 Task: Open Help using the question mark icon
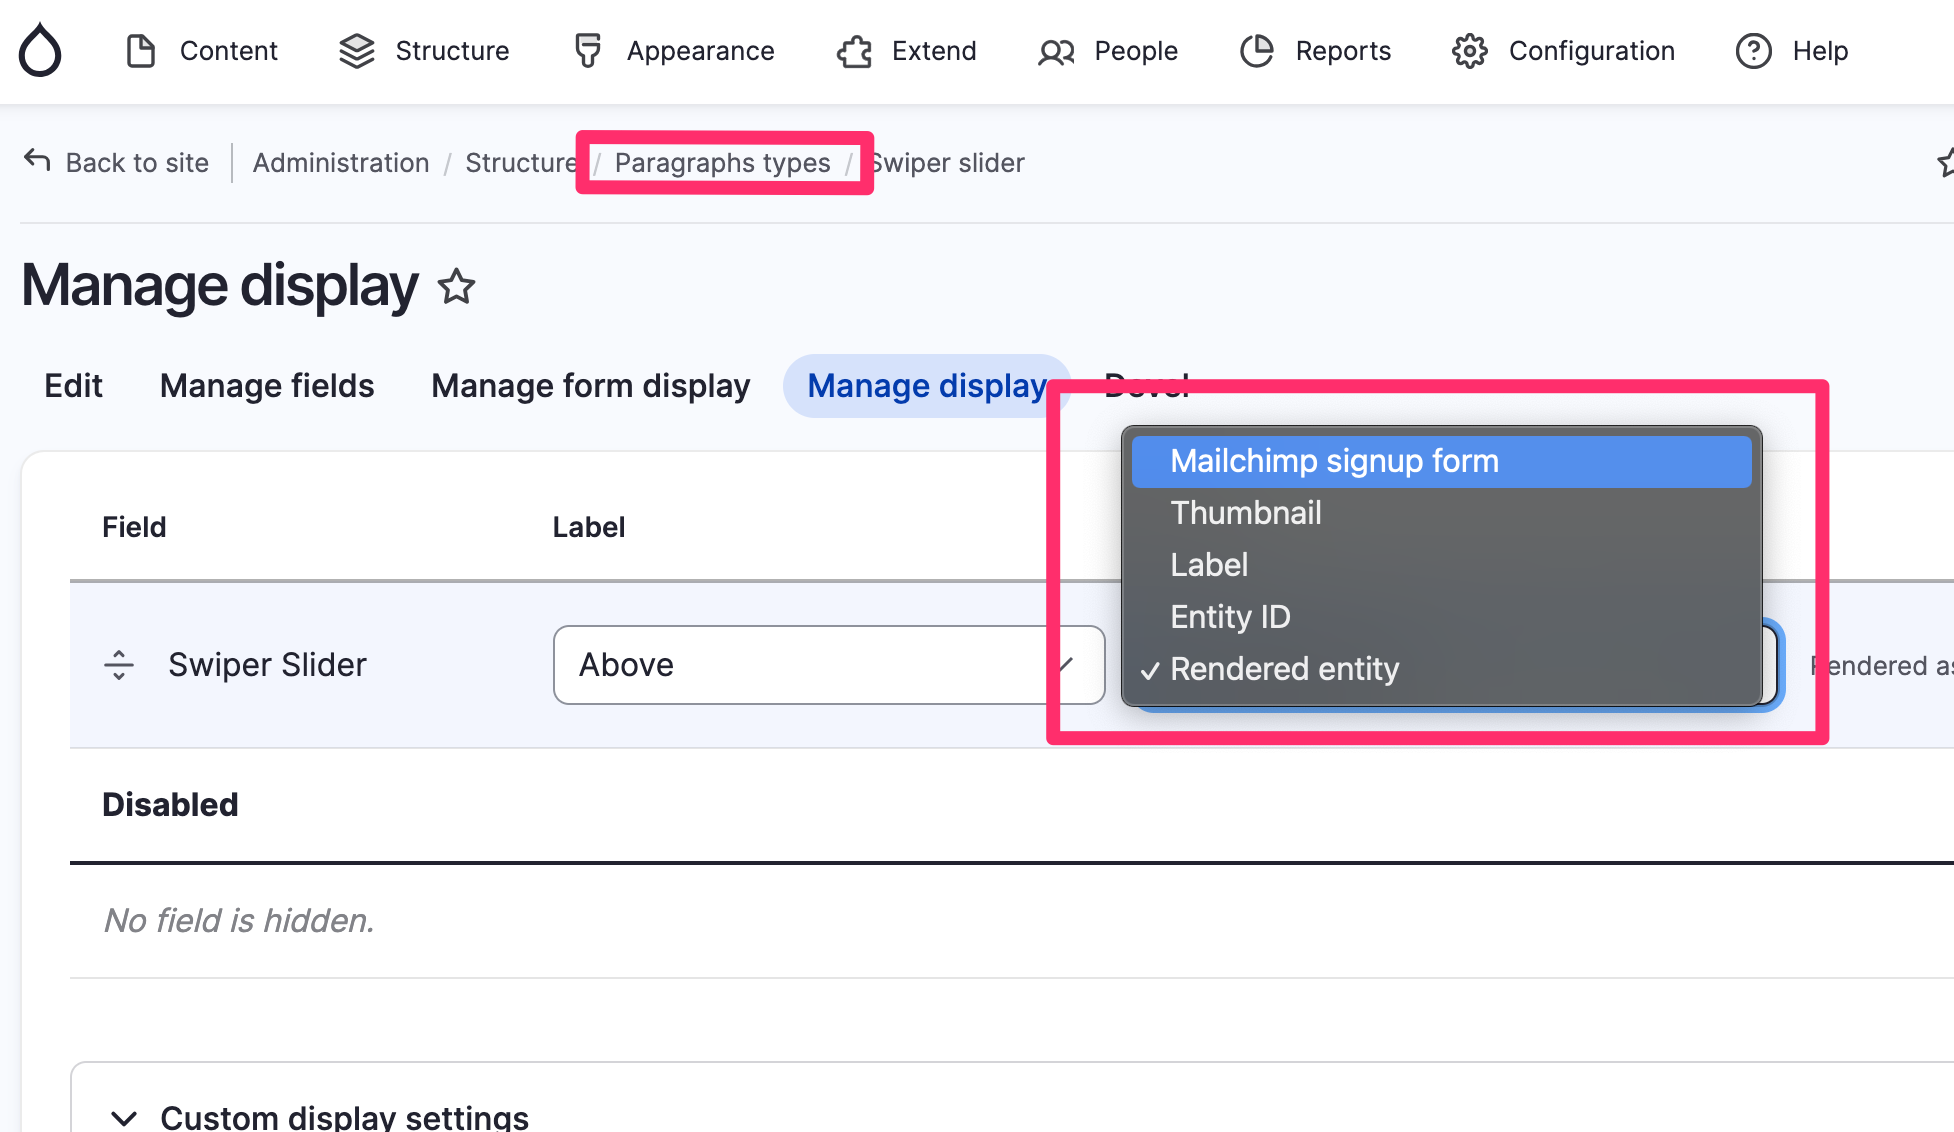tap(1752, 51)
